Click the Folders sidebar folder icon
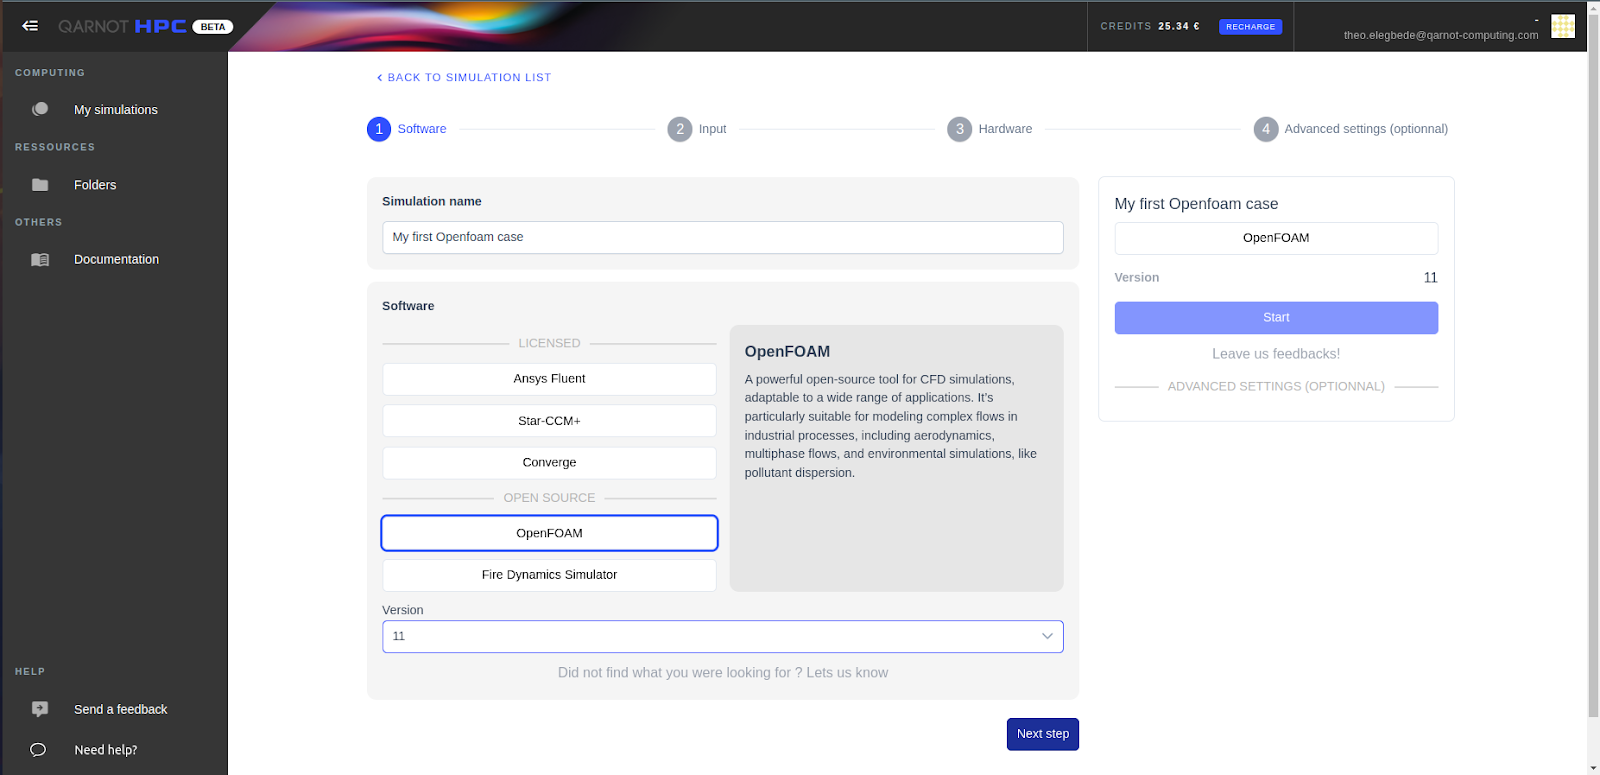The width and height of the screenshot is (1600, 775). 40,185
